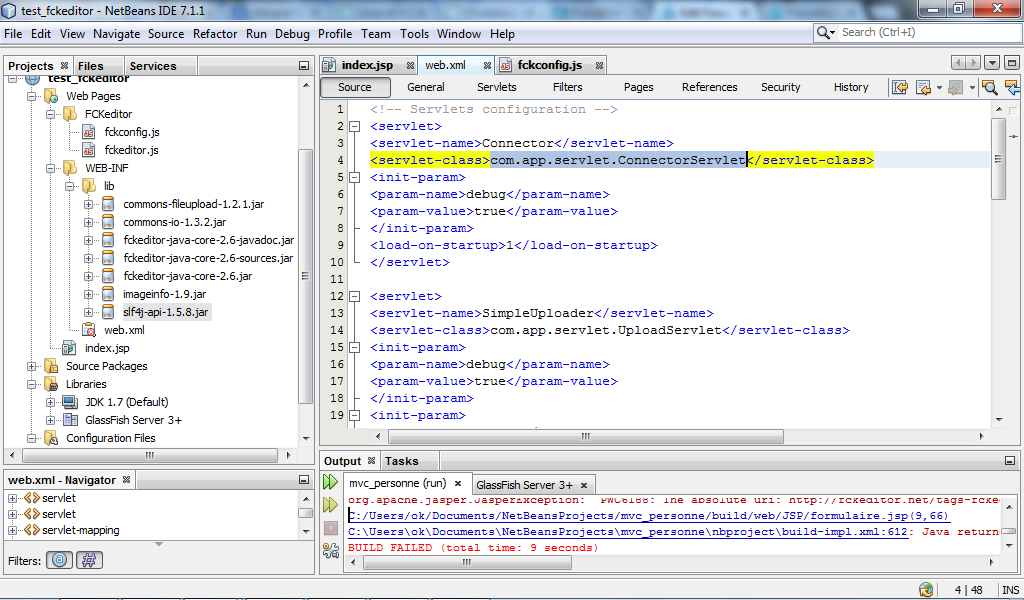Expand JDK 1.7 (Default) node
The height and width of the screenshot is (600, 1024).
tap(50, 402)
